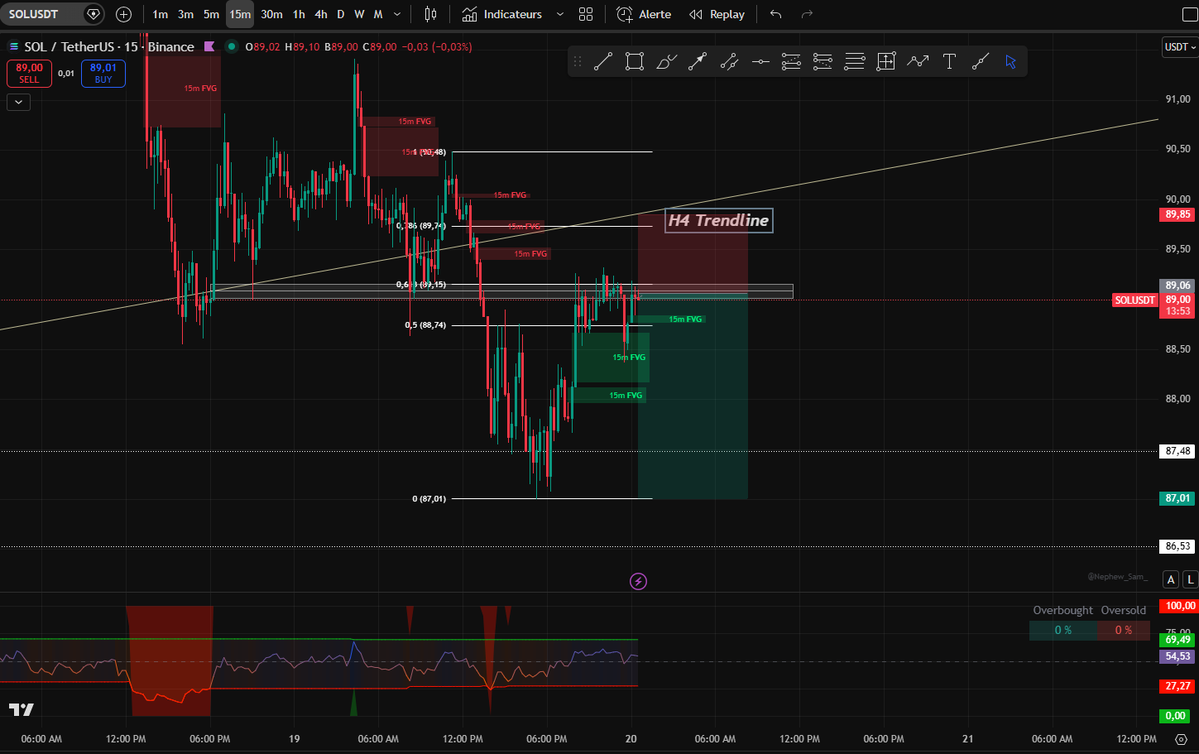Select the arrow drawing tool

point(697,62)
